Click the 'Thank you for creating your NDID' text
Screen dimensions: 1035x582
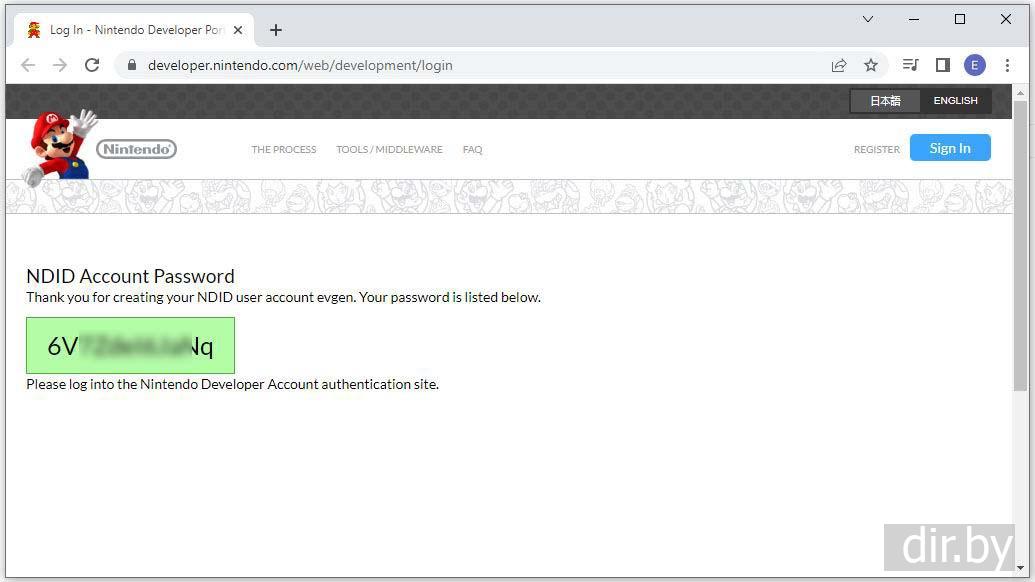pos(130,297)
